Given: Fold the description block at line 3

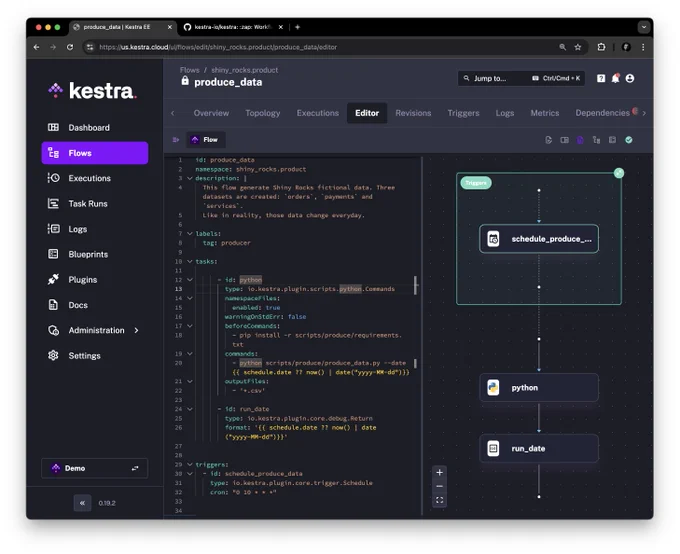Looking at the screenshot, I should coord(190,178).
